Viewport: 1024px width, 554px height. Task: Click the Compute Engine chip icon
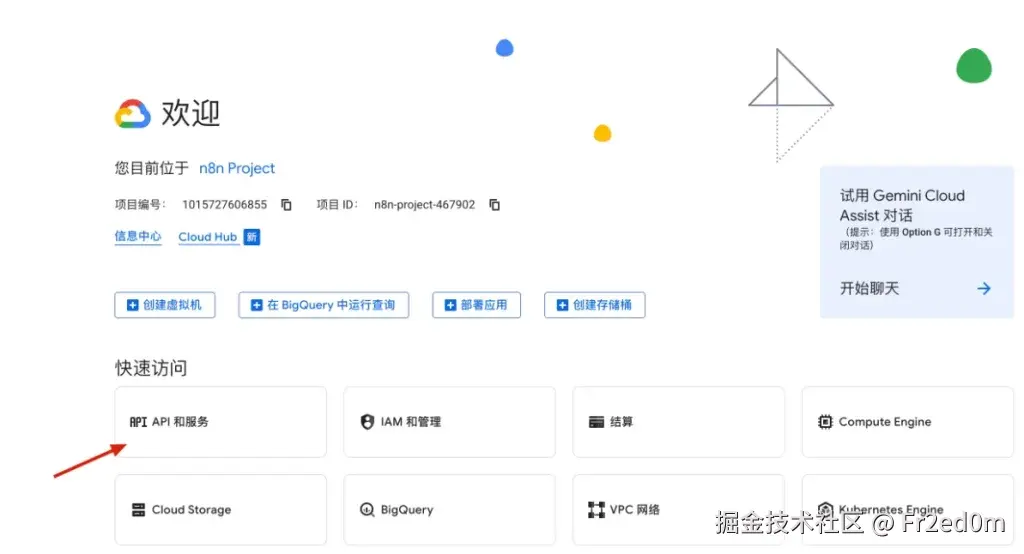[825, 422]
